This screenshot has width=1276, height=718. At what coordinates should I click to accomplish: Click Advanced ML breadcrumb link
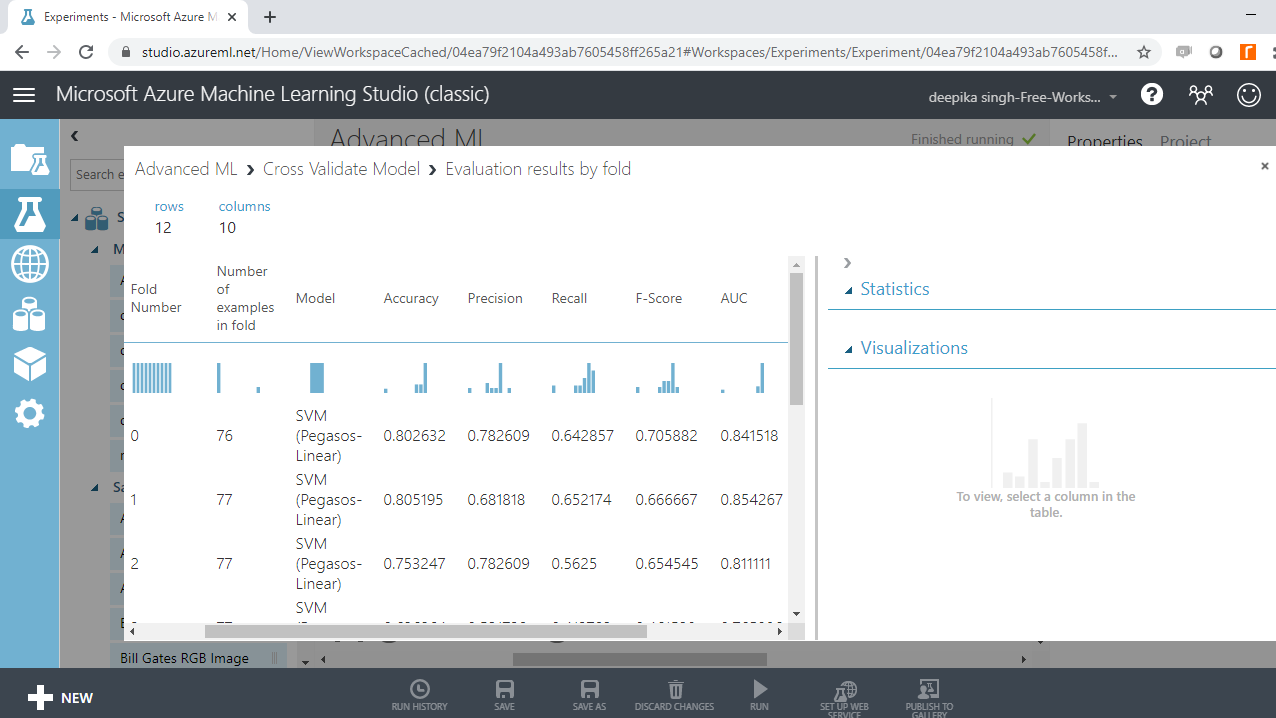click(x=186, y=169)
